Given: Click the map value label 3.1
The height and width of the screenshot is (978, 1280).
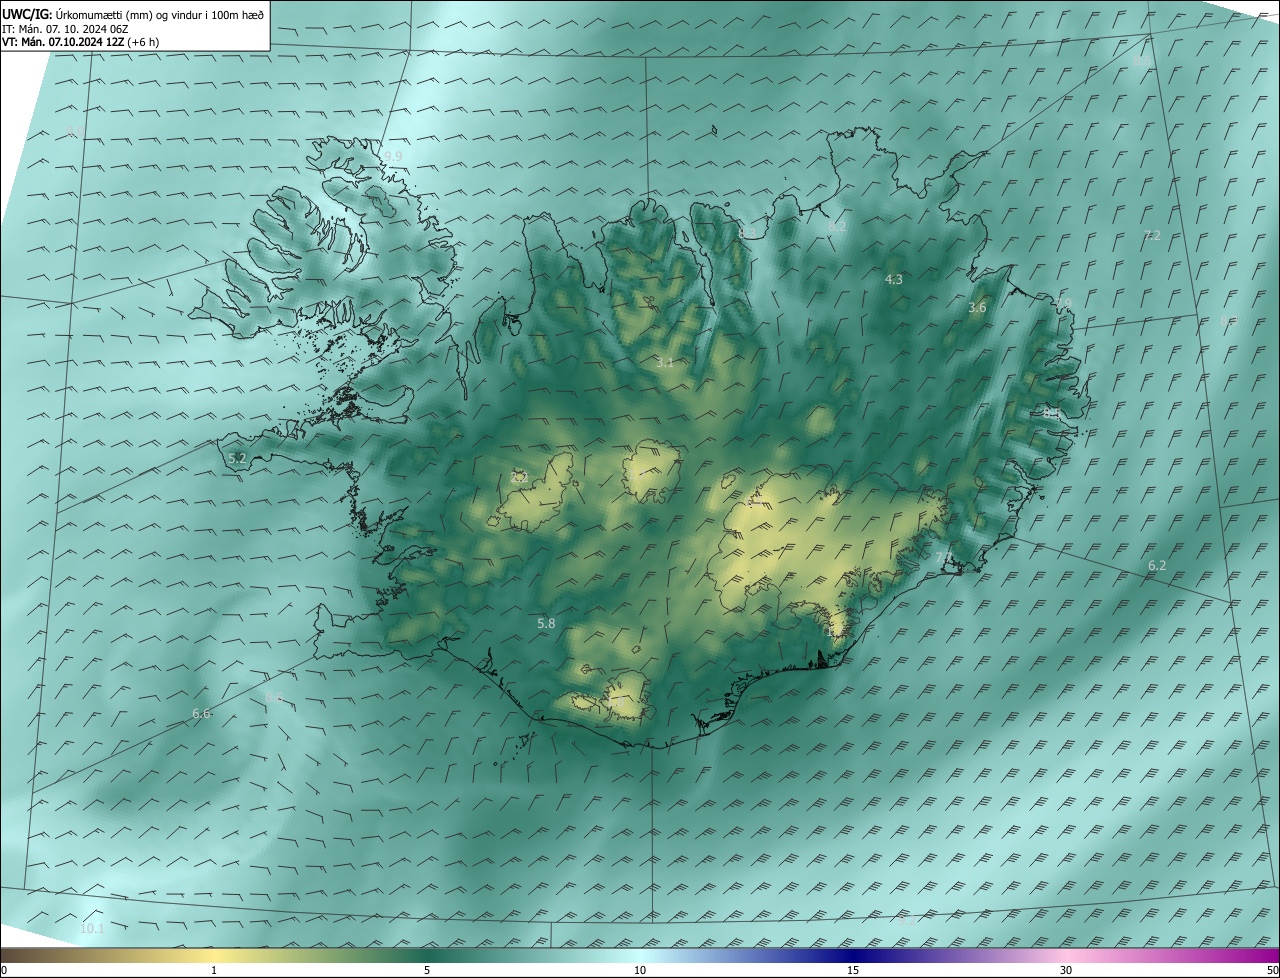Looking at the screenshot, I should click(x=665, y=362).
